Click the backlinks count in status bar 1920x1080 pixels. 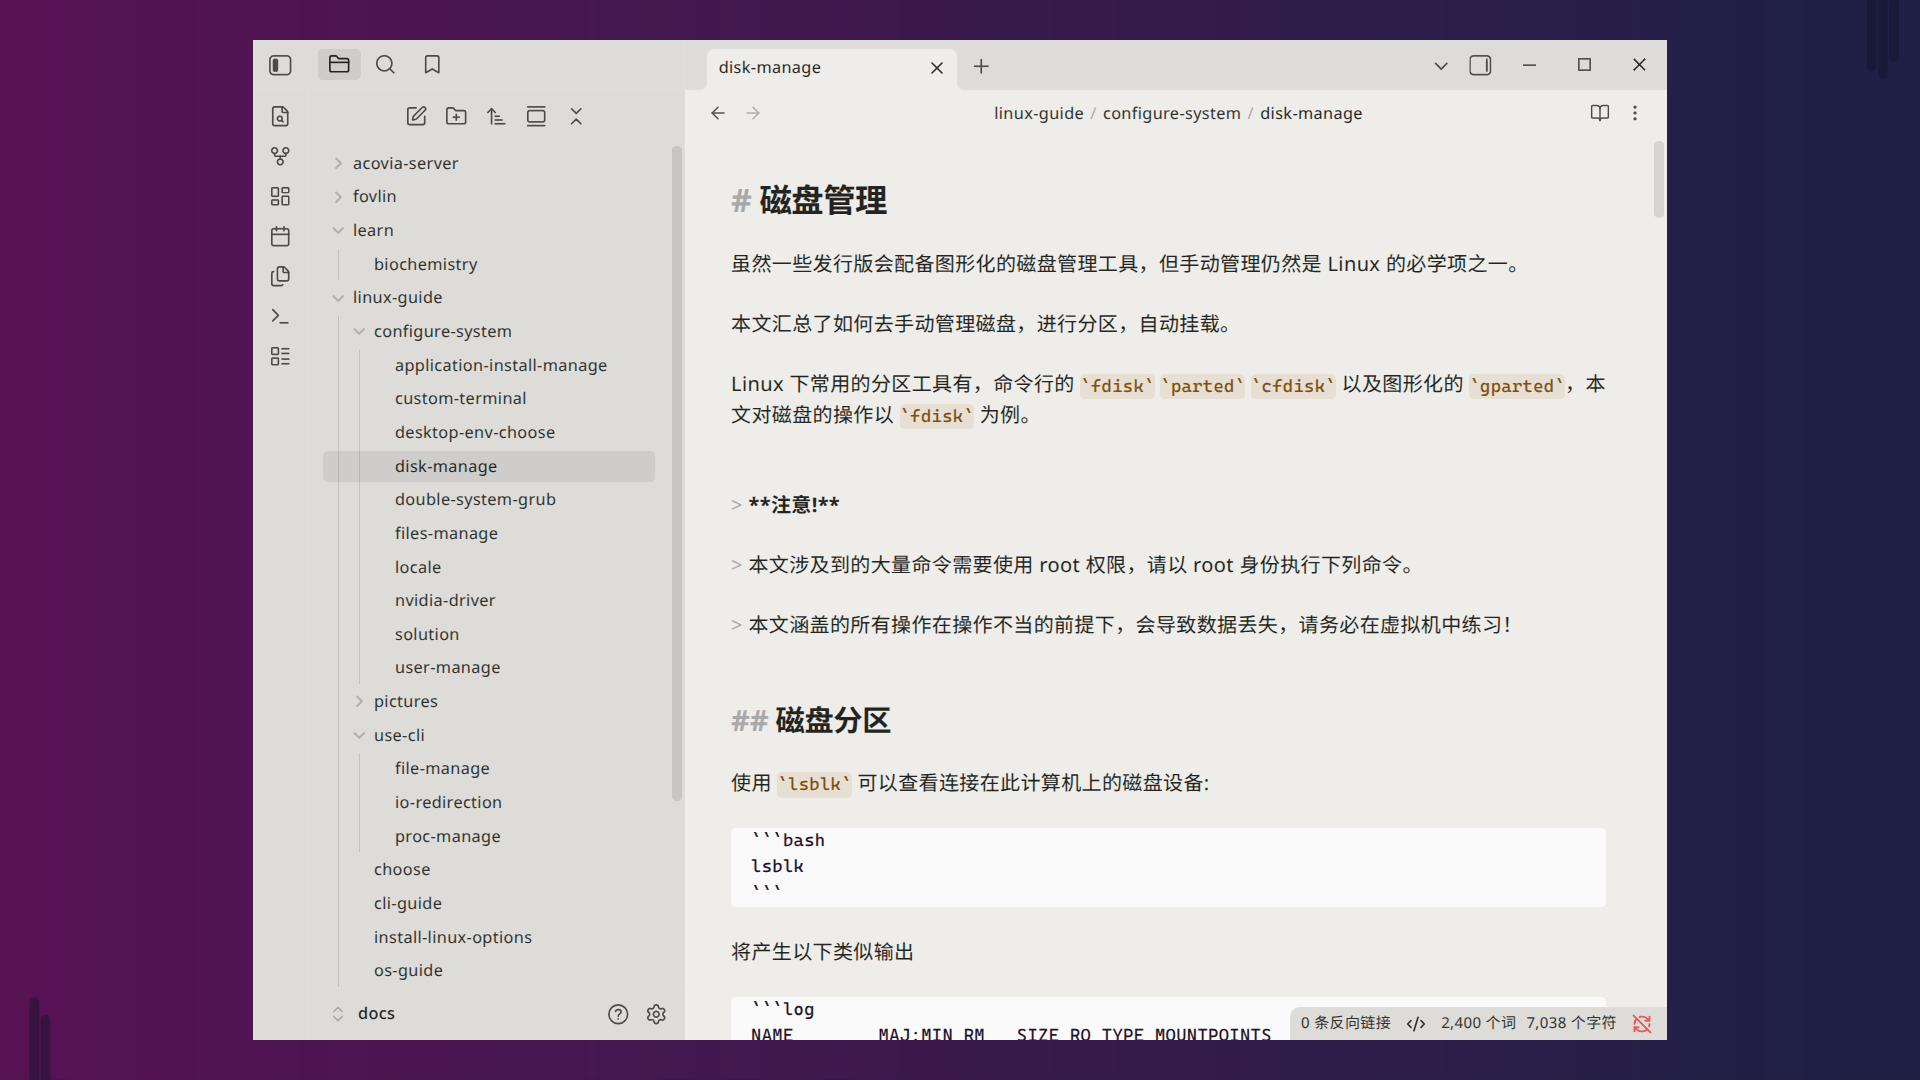pyautogui.click(x=1345, y=1023)
